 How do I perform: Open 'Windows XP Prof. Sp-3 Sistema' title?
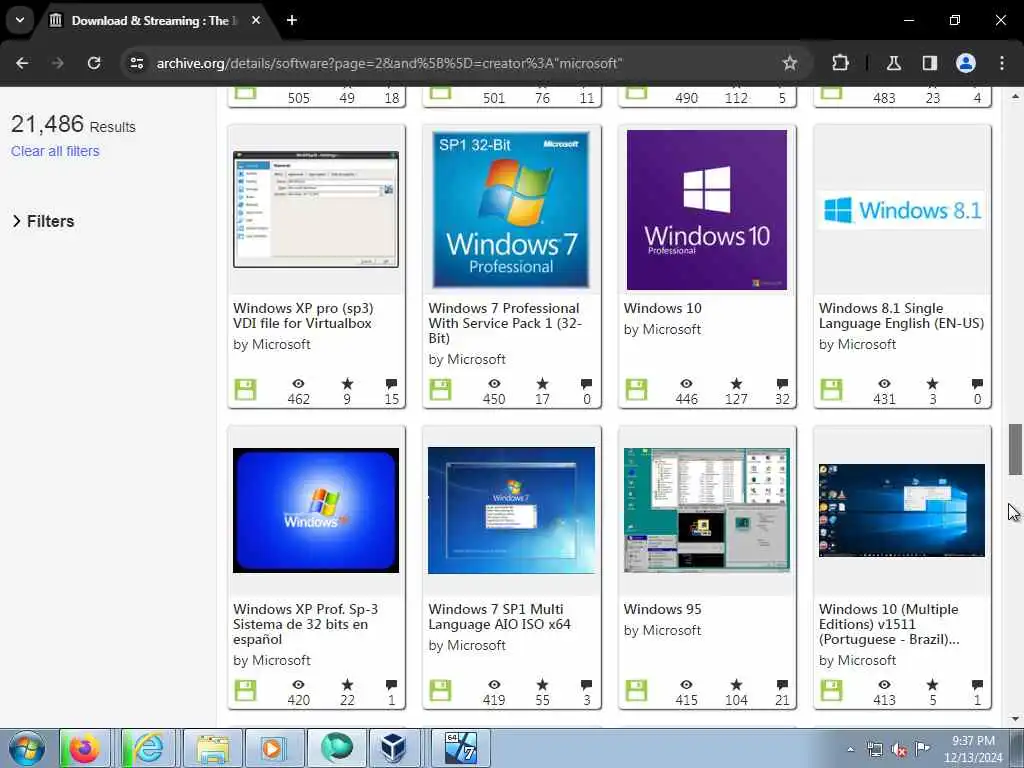305,624
